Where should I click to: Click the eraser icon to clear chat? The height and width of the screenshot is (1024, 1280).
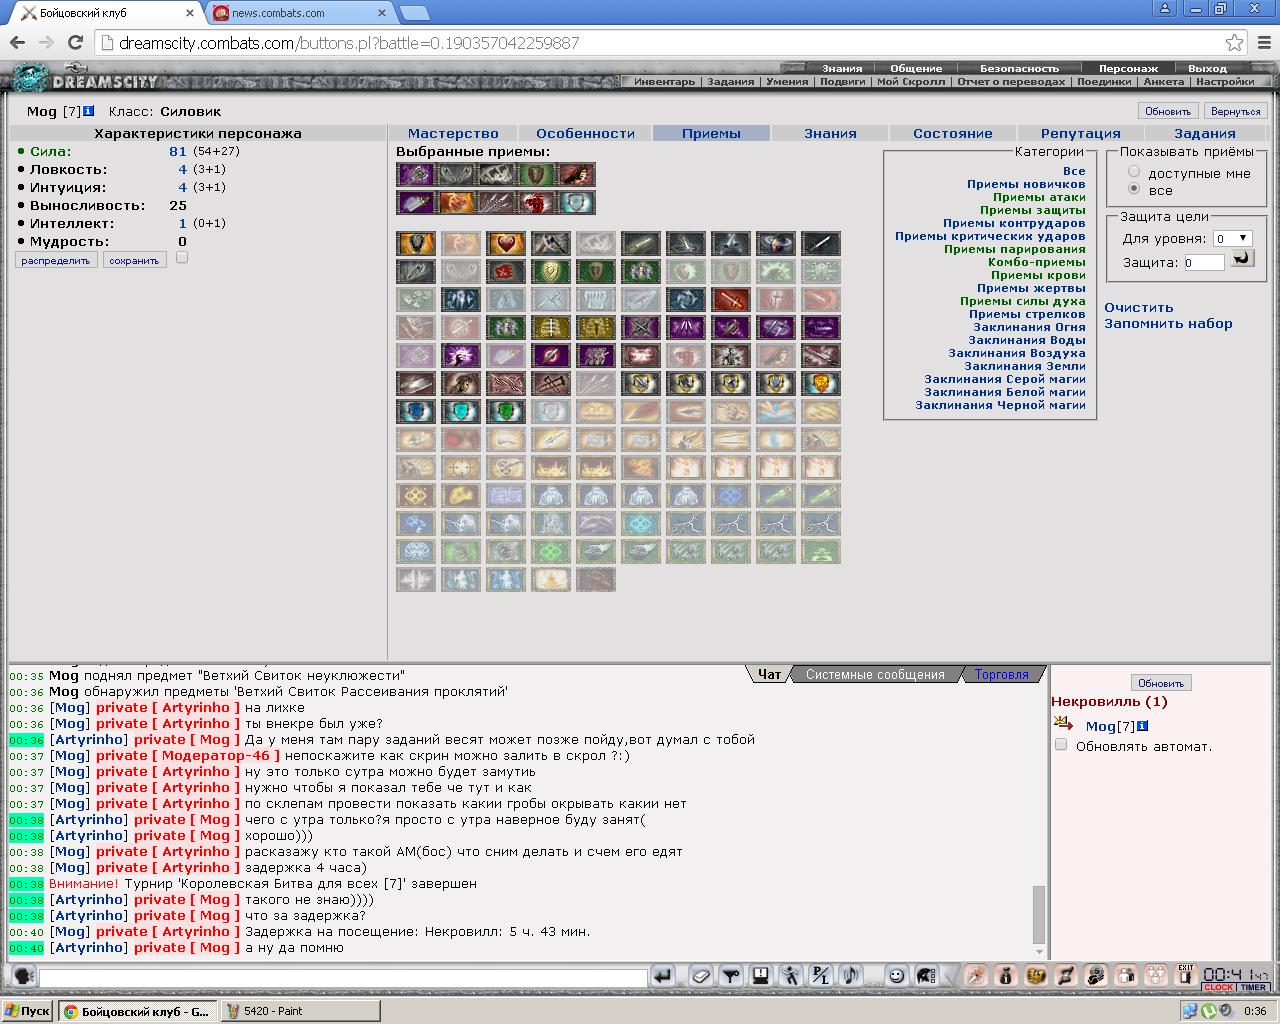click(x=701, y=976)
